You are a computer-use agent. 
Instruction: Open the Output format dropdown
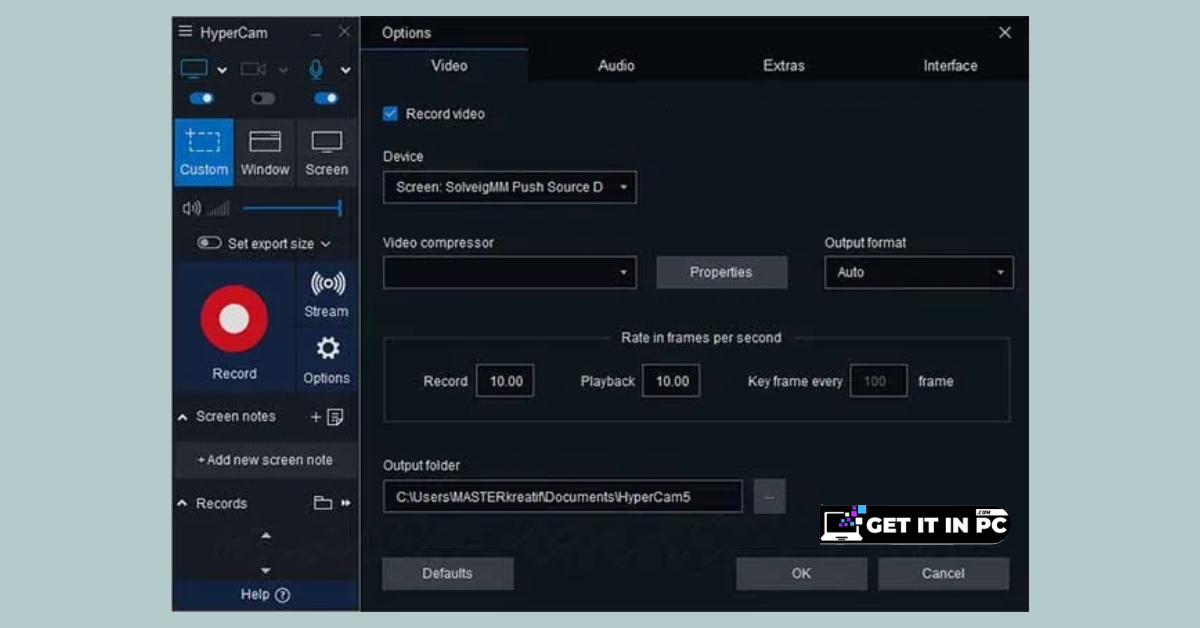(919, 272)
